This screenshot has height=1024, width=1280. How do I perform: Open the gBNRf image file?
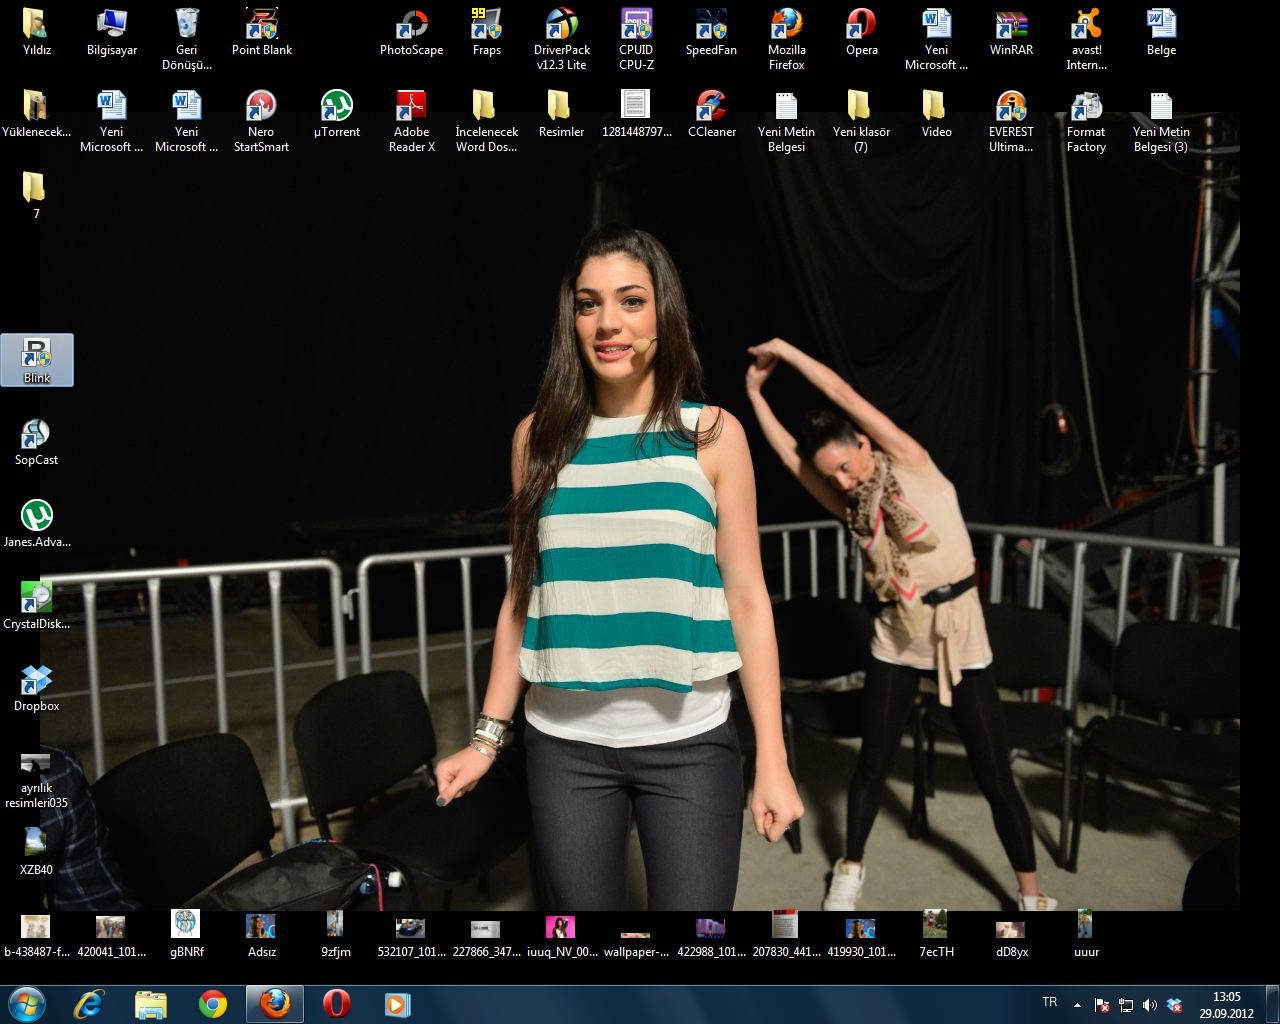pyautogui.click(x=186, y=933)
